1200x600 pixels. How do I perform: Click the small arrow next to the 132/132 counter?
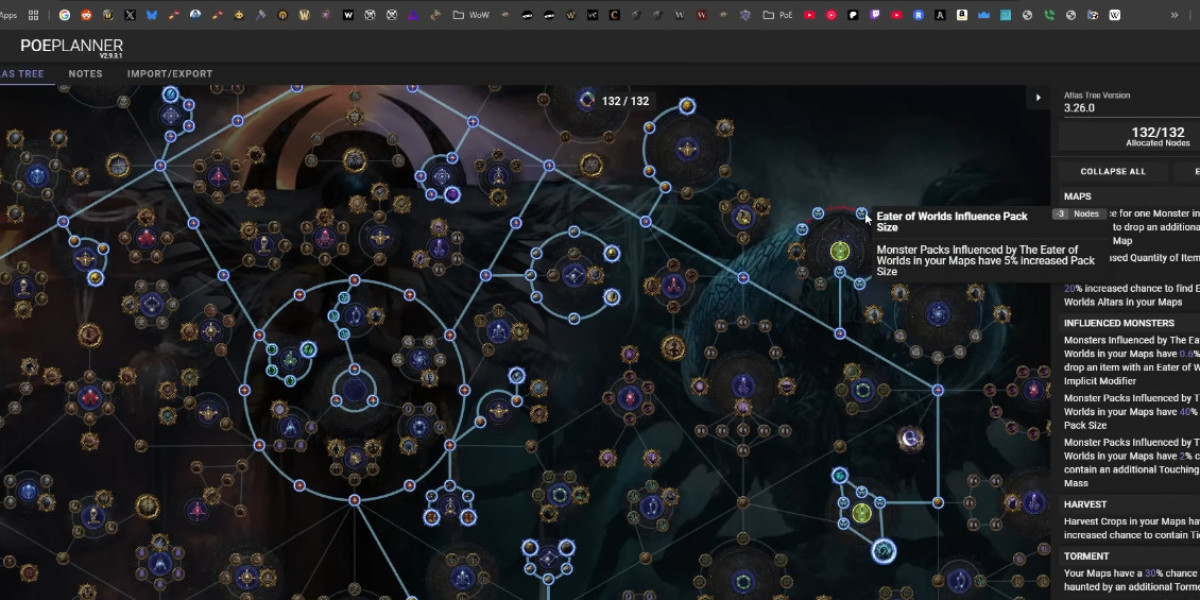[1038, 97]
